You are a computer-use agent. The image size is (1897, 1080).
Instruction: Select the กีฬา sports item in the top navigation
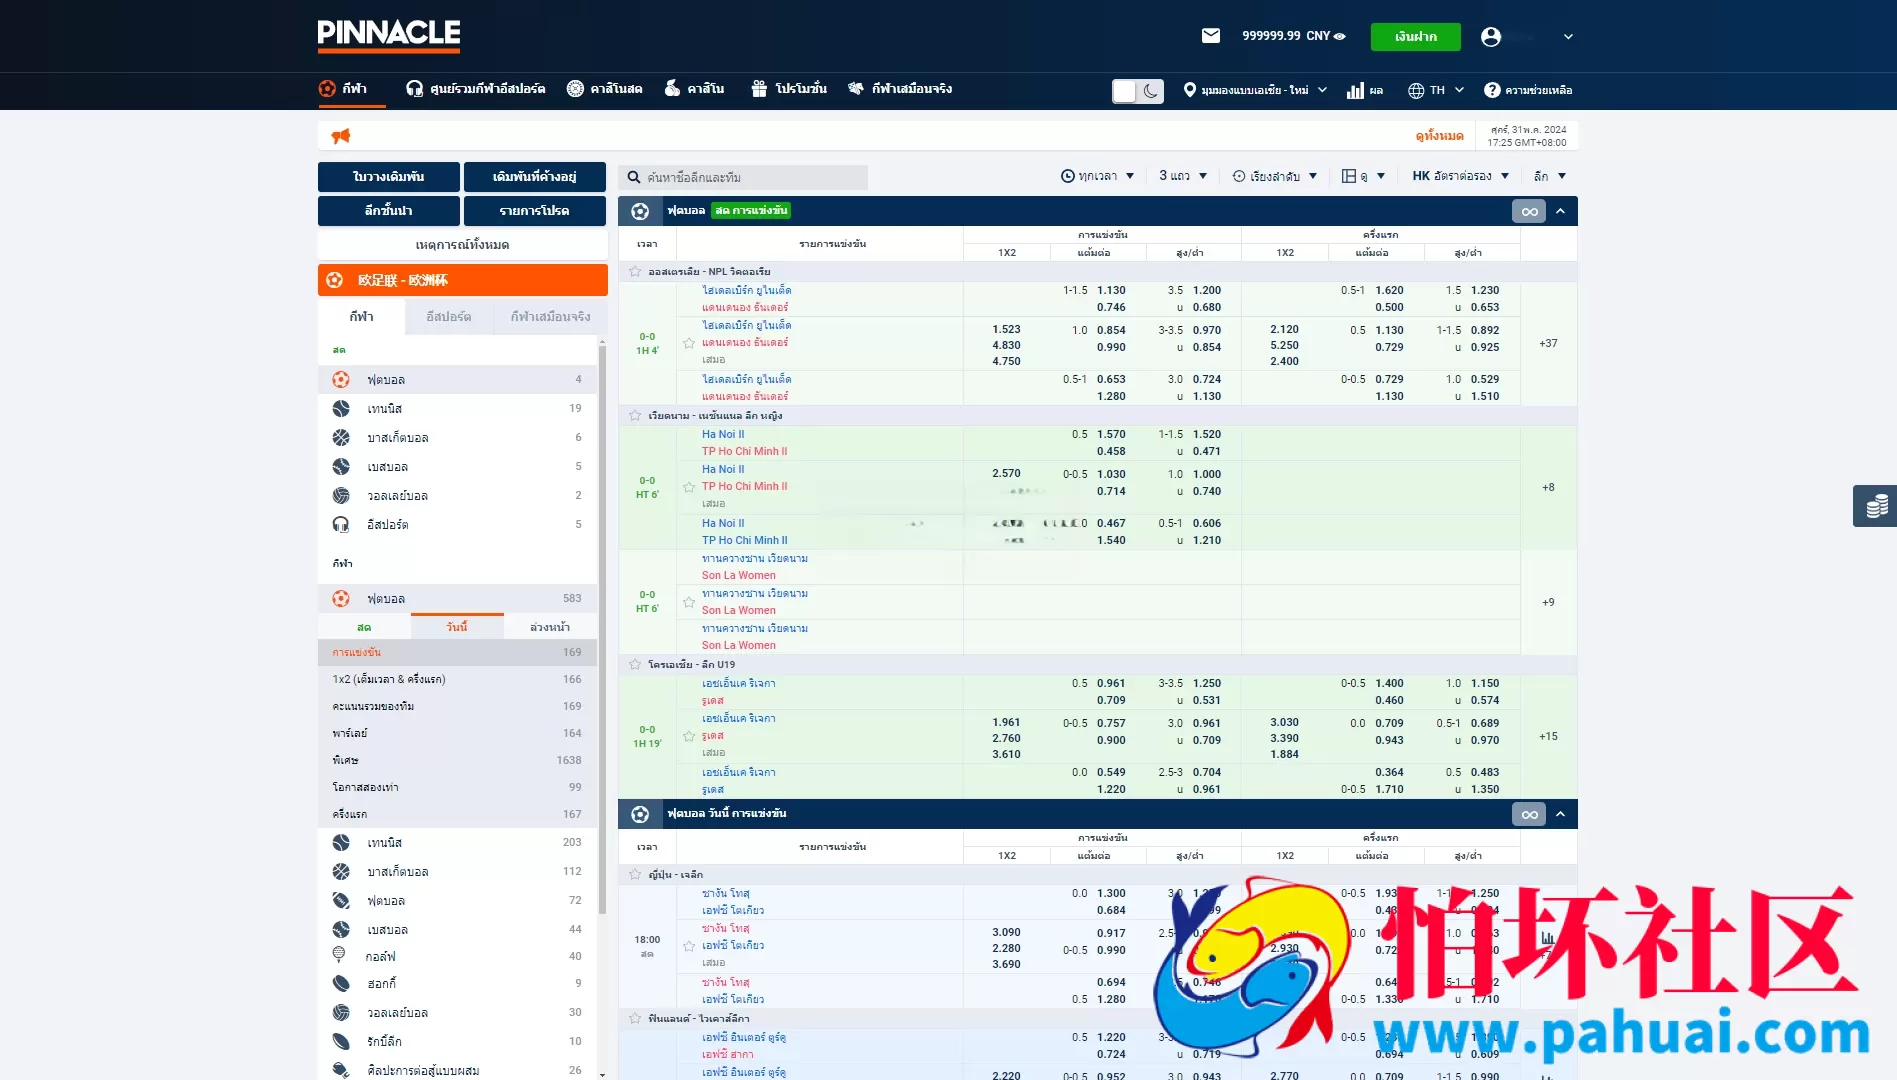343,88
